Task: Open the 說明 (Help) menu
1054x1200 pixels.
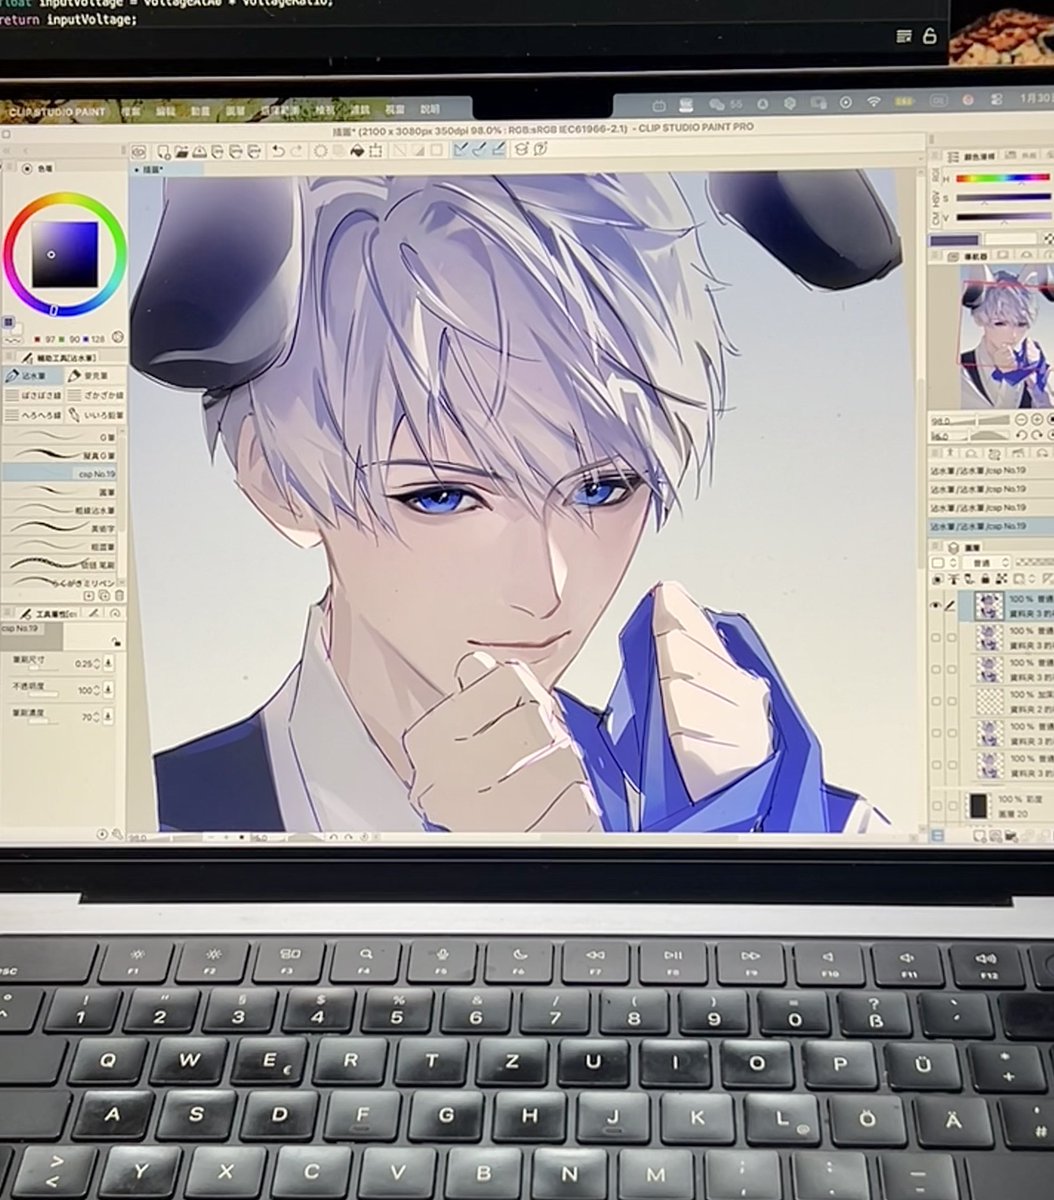Action: point(429,110)
